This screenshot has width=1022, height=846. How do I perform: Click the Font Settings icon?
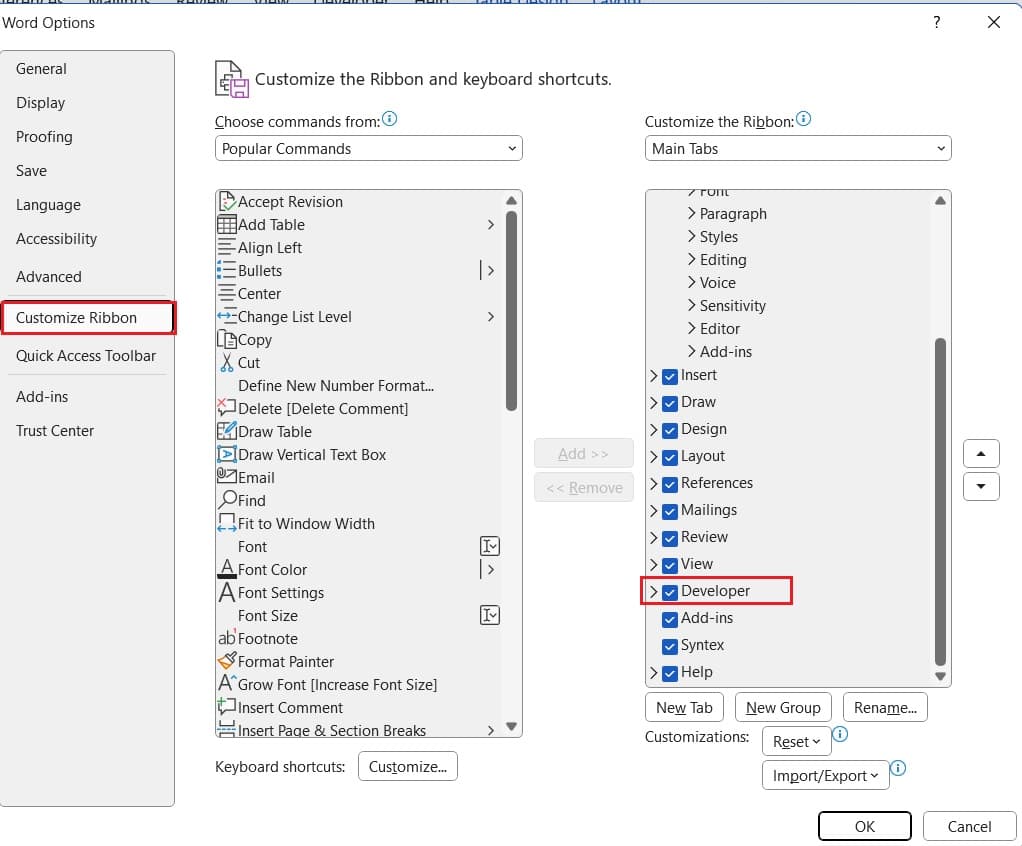click(x=226, y=592)
